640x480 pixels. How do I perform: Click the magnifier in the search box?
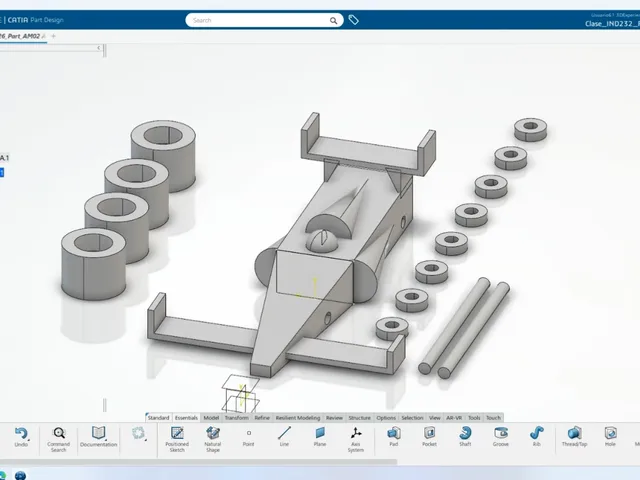coord(333,20)
